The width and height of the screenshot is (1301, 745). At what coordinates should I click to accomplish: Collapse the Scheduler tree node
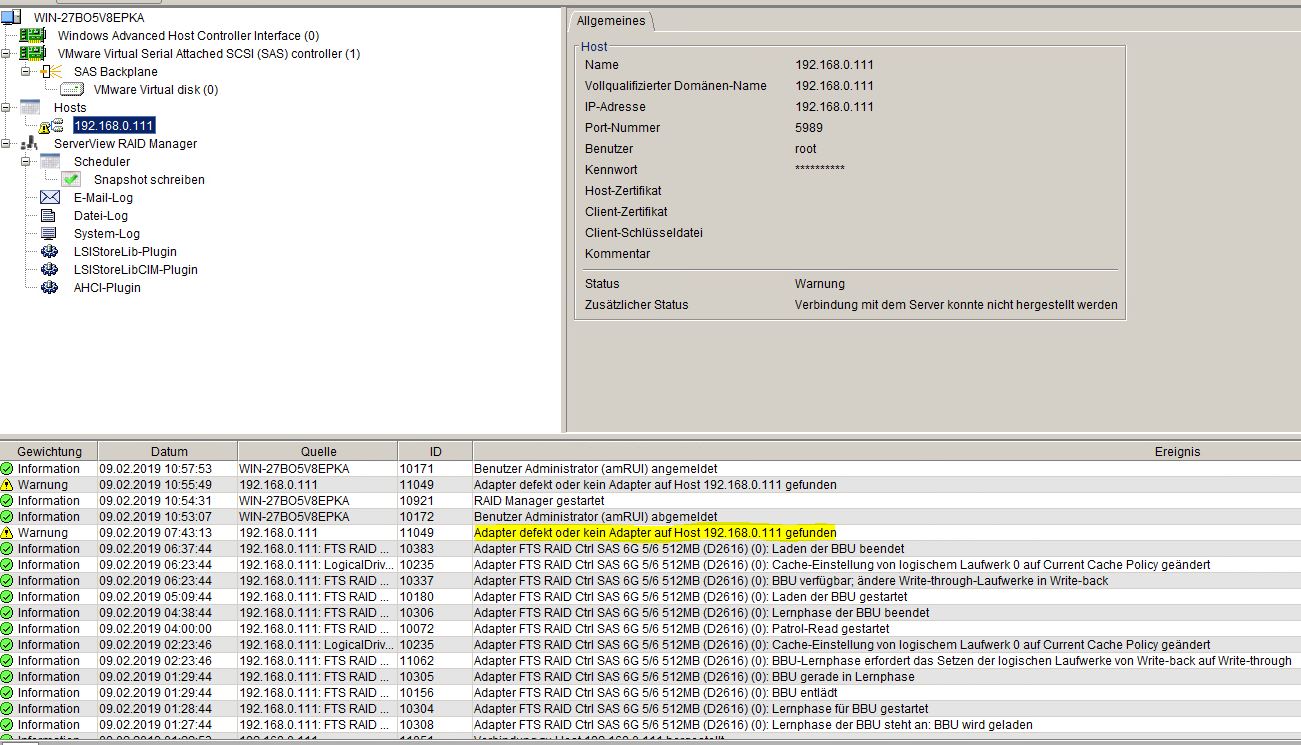[25, 162]
